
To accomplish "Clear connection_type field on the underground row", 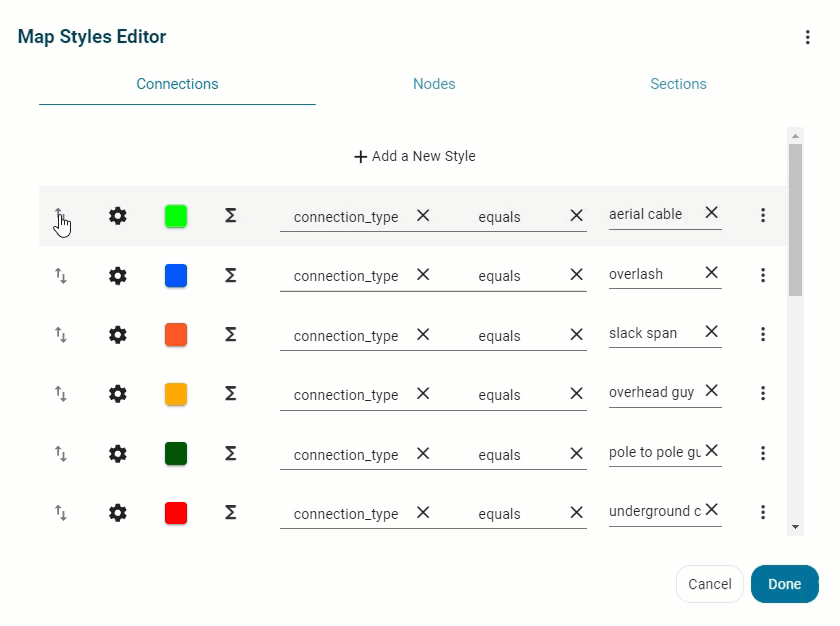I will (423, 512).
